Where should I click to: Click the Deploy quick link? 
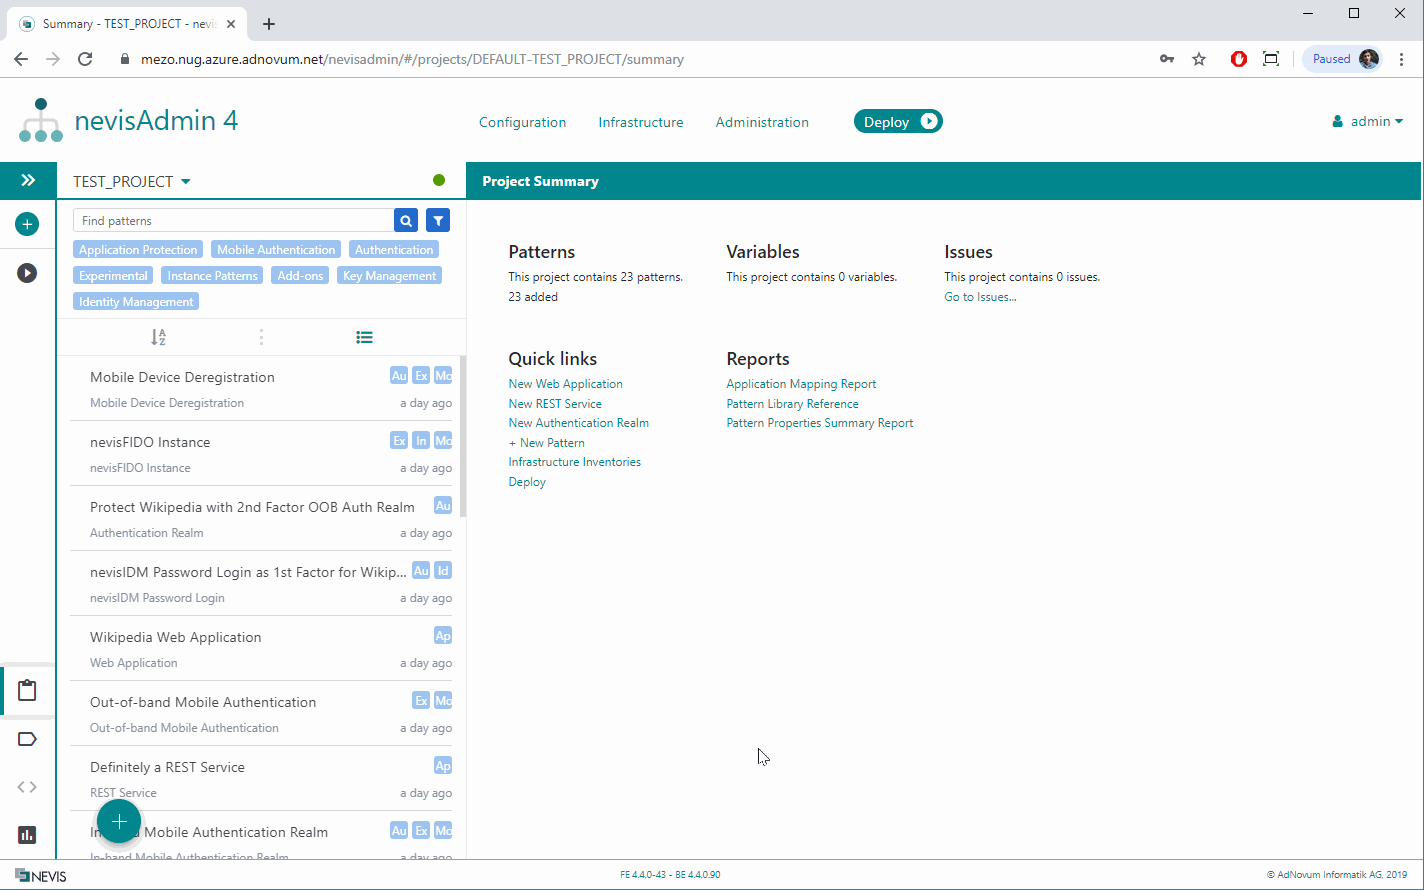(x=527, y=482)
